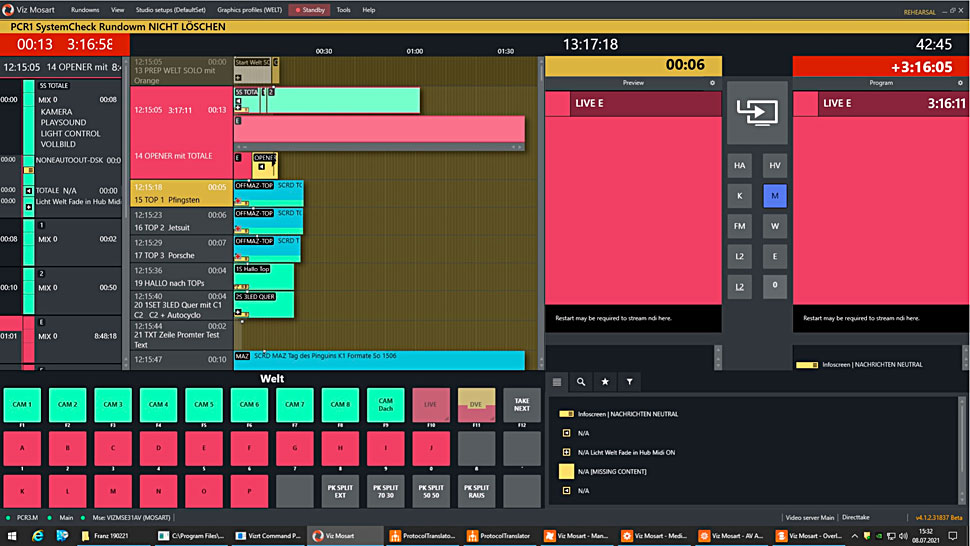Click the OPENER yellow timeline block
This screenshot has height=546, width=970.
265,166
